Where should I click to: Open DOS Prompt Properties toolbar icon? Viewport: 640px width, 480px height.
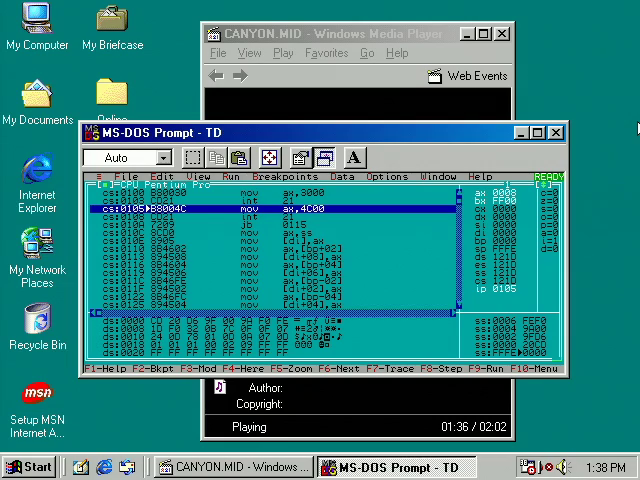click(x=300, y=158)
